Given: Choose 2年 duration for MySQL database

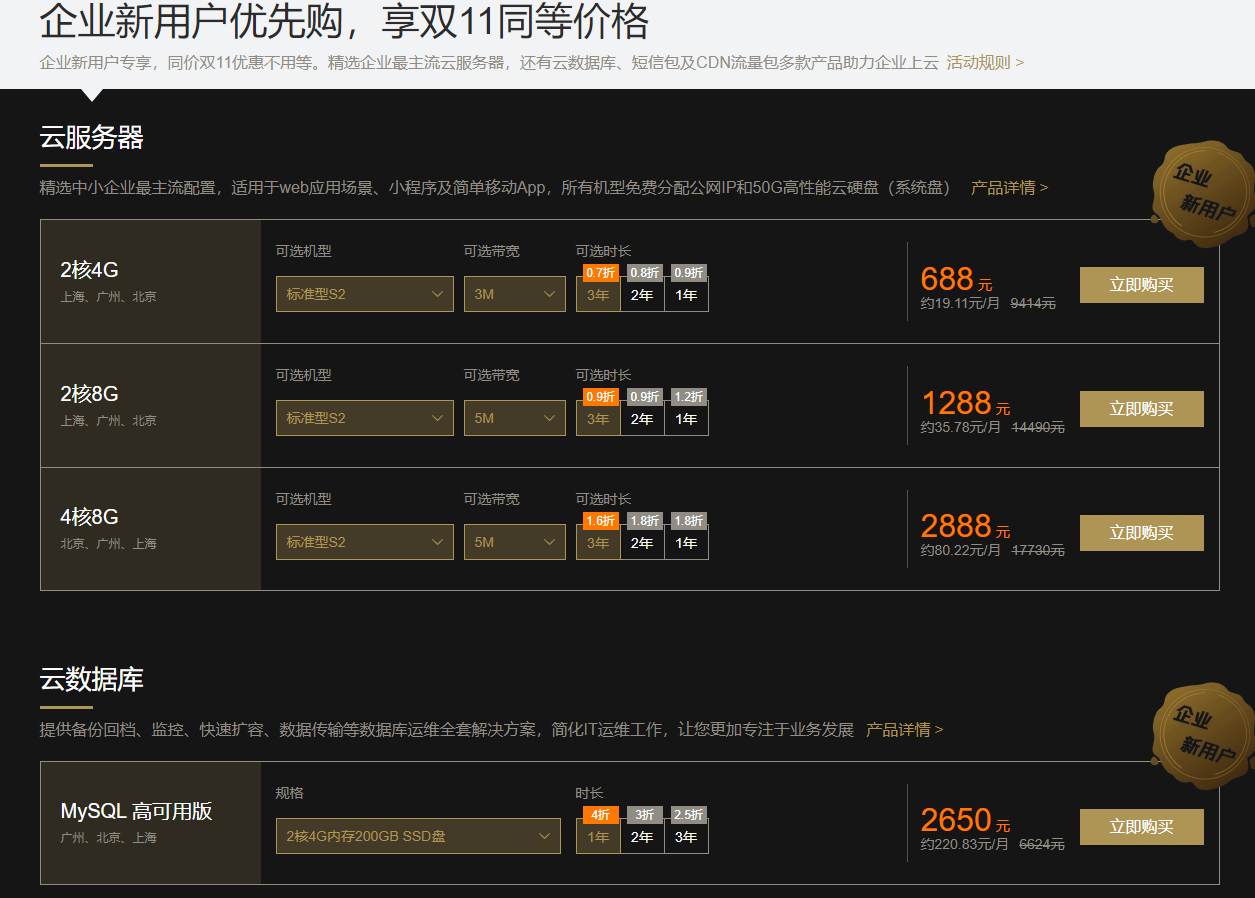Looking at the screenshot, I should pos(642,837).
